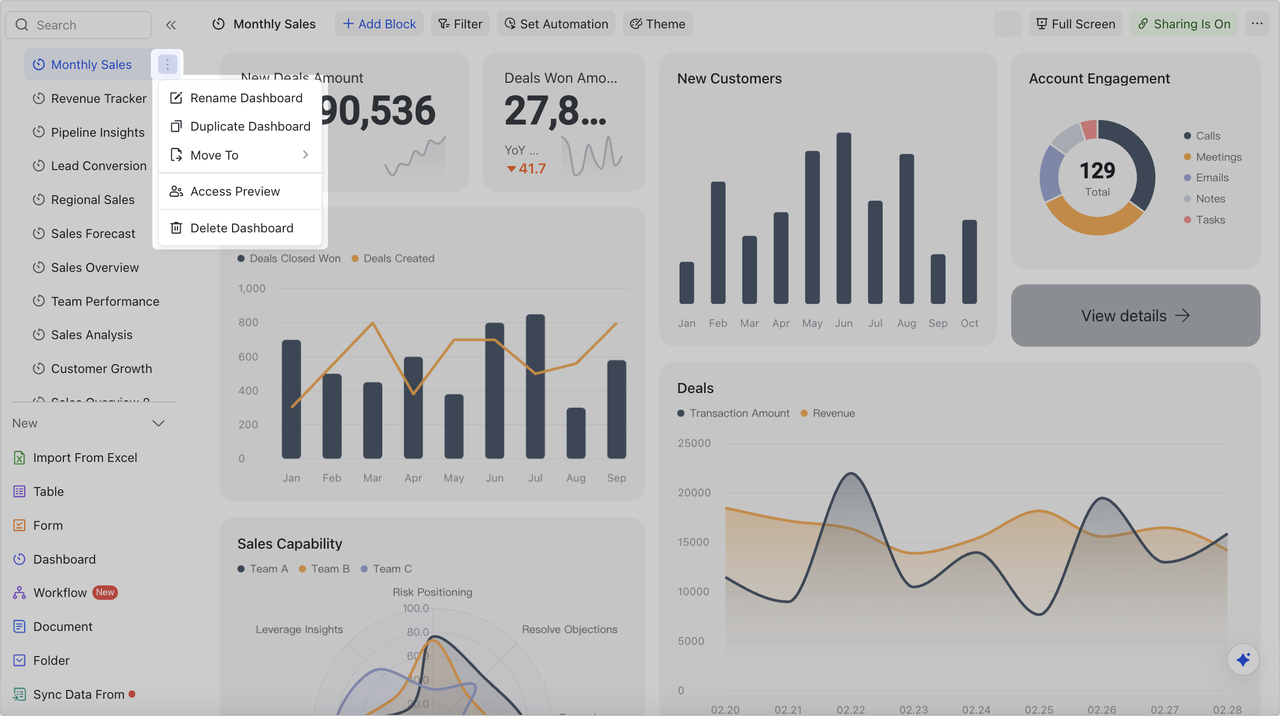
Task: Click the Sharing Is On button
Action: (x=1184, y=24)
